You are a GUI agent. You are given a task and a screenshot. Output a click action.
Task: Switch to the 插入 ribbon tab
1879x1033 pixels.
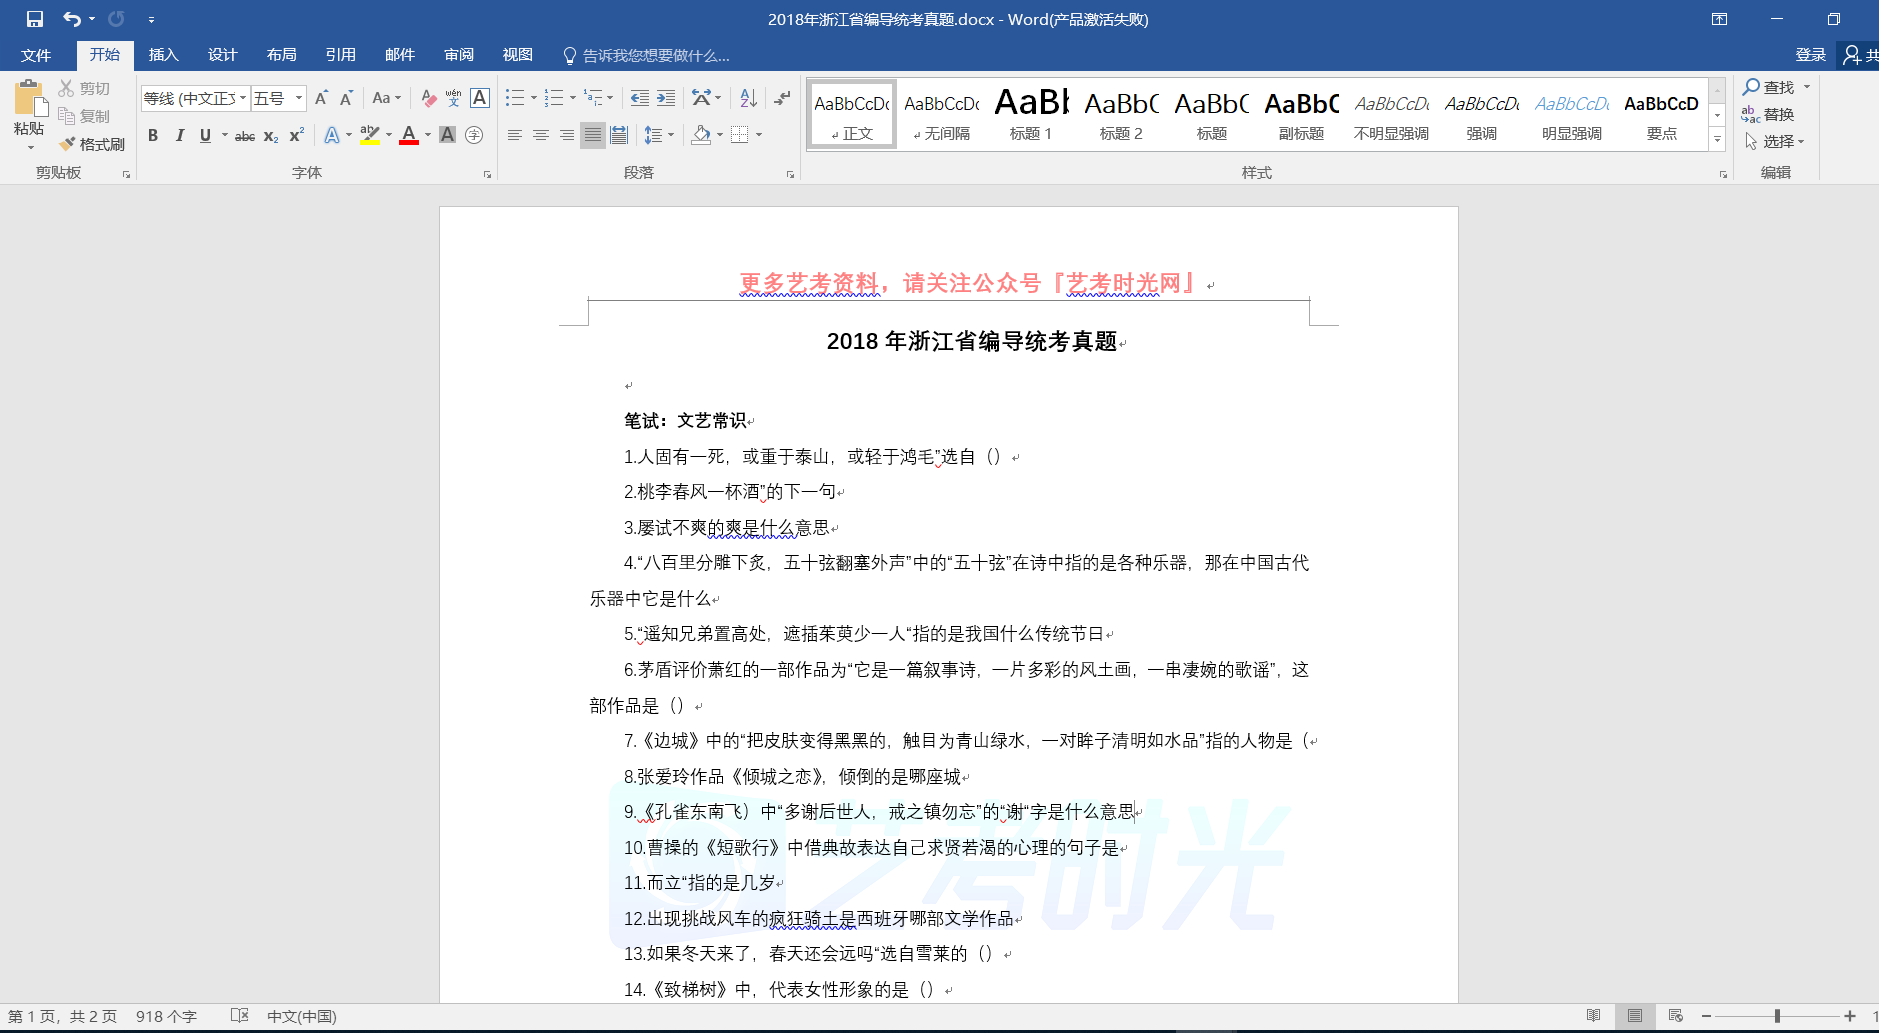163,55
